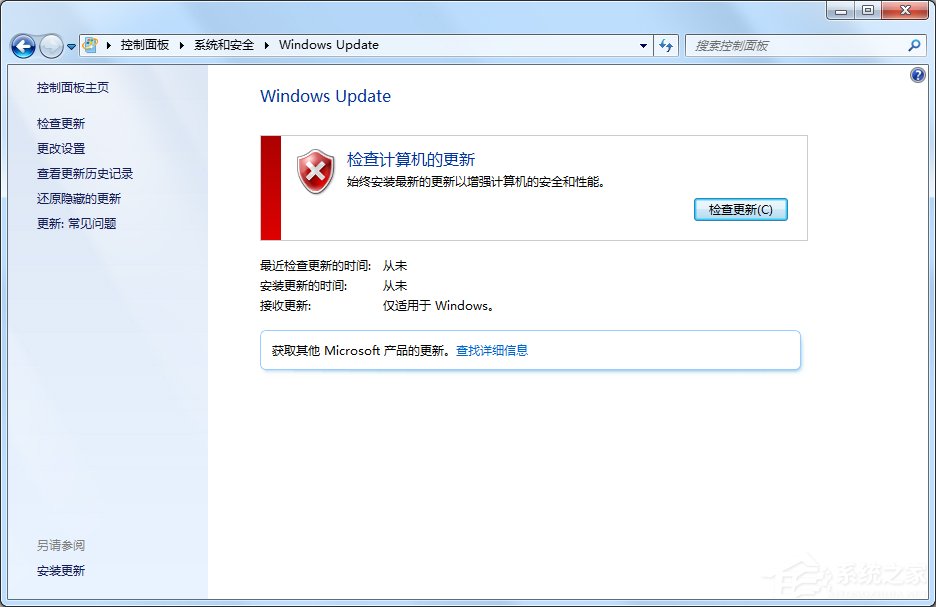
Task: Click the refresh icon in the address bar
Action: [666, 45]
